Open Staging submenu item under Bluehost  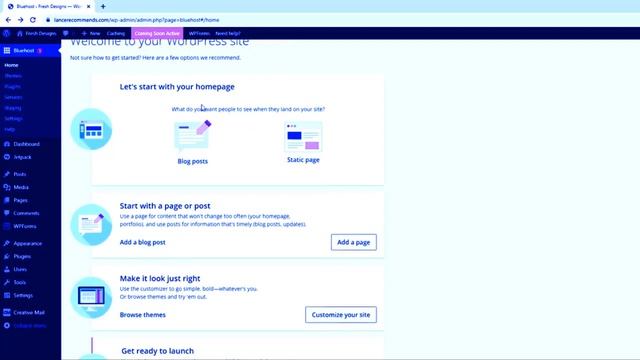[13, 108]
